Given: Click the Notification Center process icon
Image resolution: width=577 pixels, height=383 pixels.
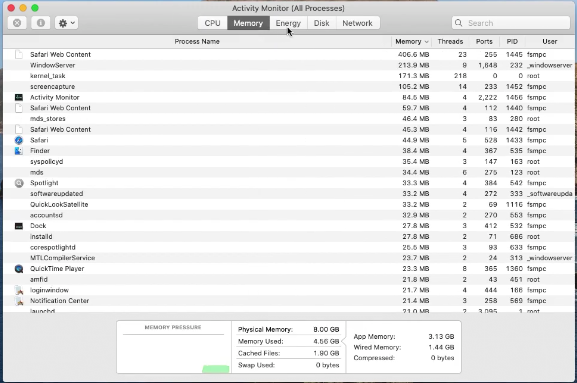Looking at the screenshot, I should pyautogui.click(x=19, y=301).
